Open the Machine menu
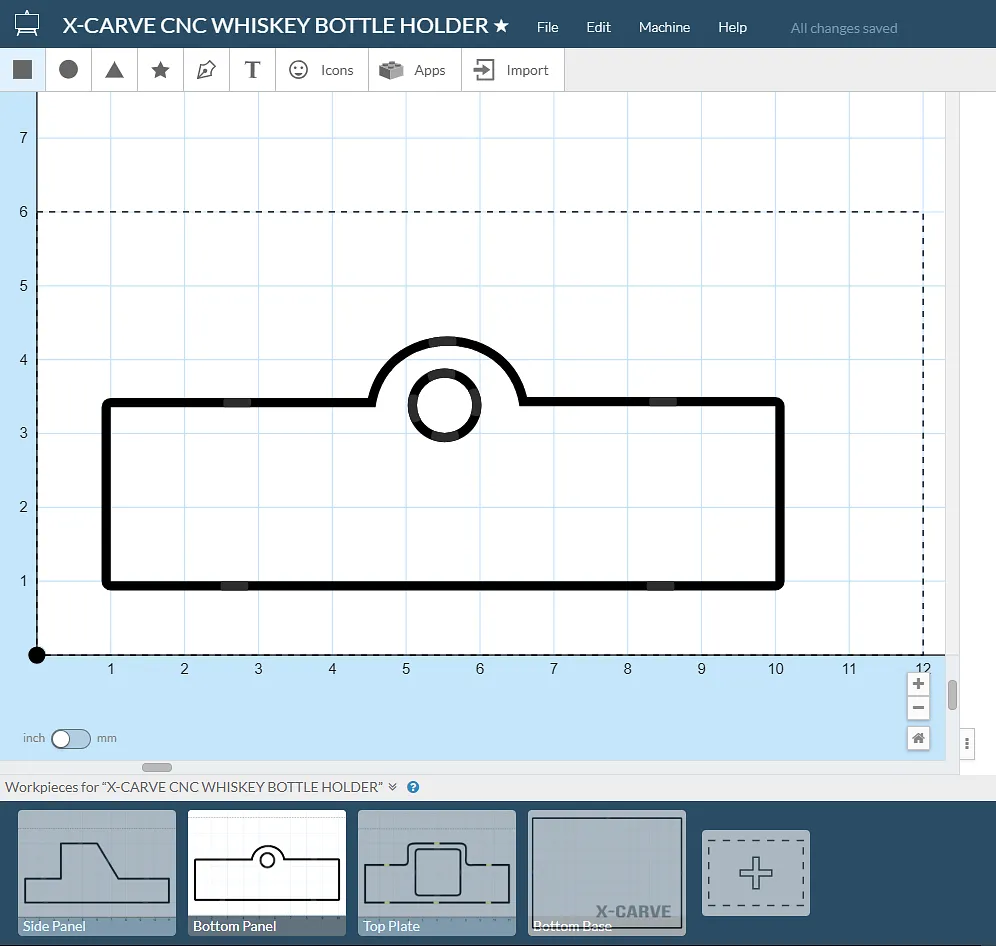The image size is (996, 946). [x=664, y=27]
